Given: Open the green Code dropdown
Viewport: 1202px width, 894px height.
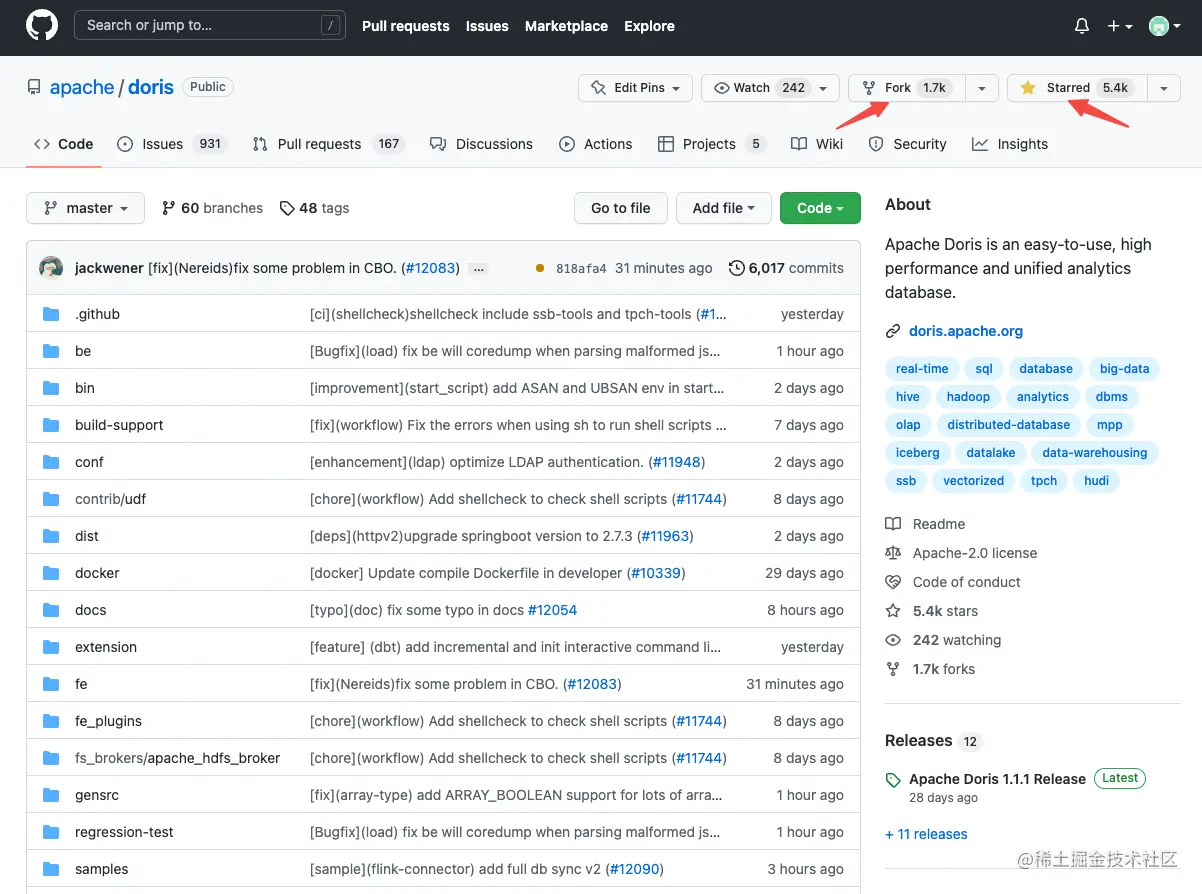Looking at the screenshot, I should [x=820, y=208].
